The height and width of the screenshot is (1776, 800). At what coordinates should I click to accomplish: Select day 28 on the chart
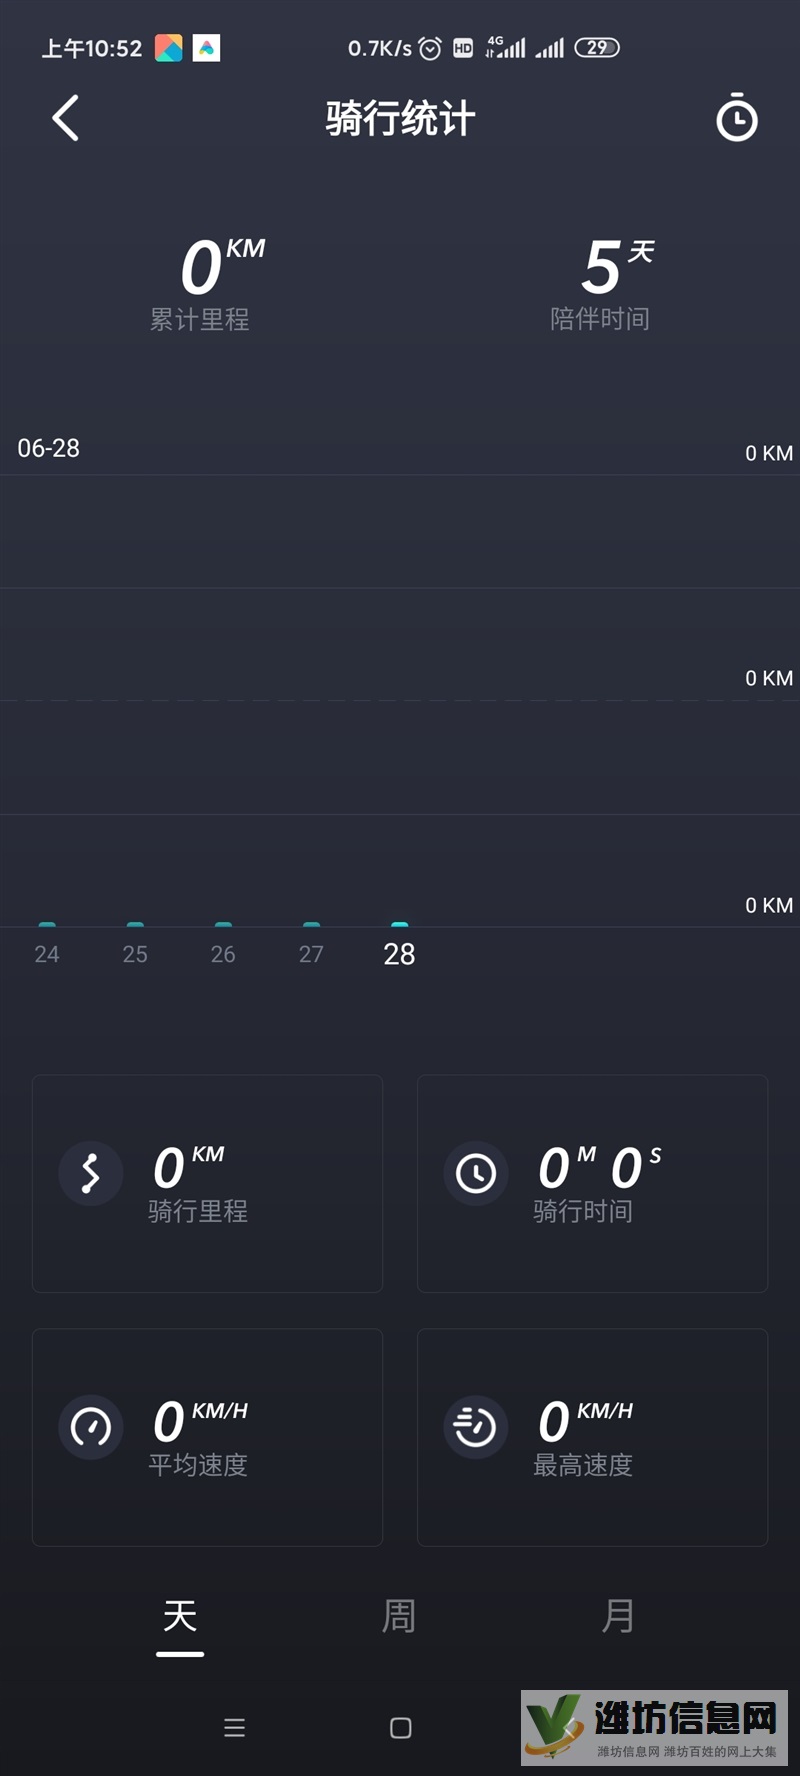click(x=399, y=953)
